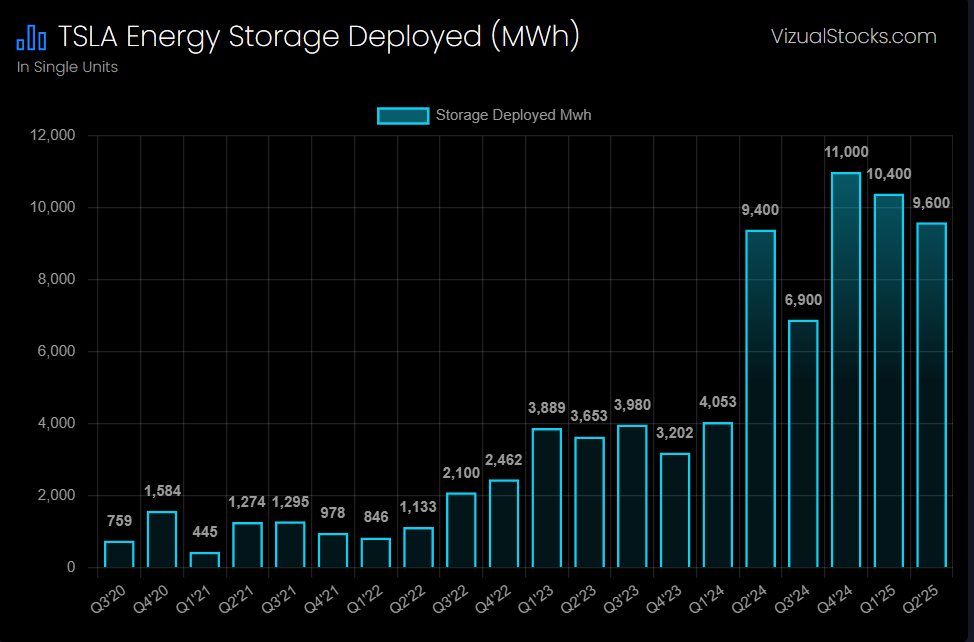Click the Q1'24 bar labeled 4,053
Screen dimensions: 974x642
[x=718, y=495]
